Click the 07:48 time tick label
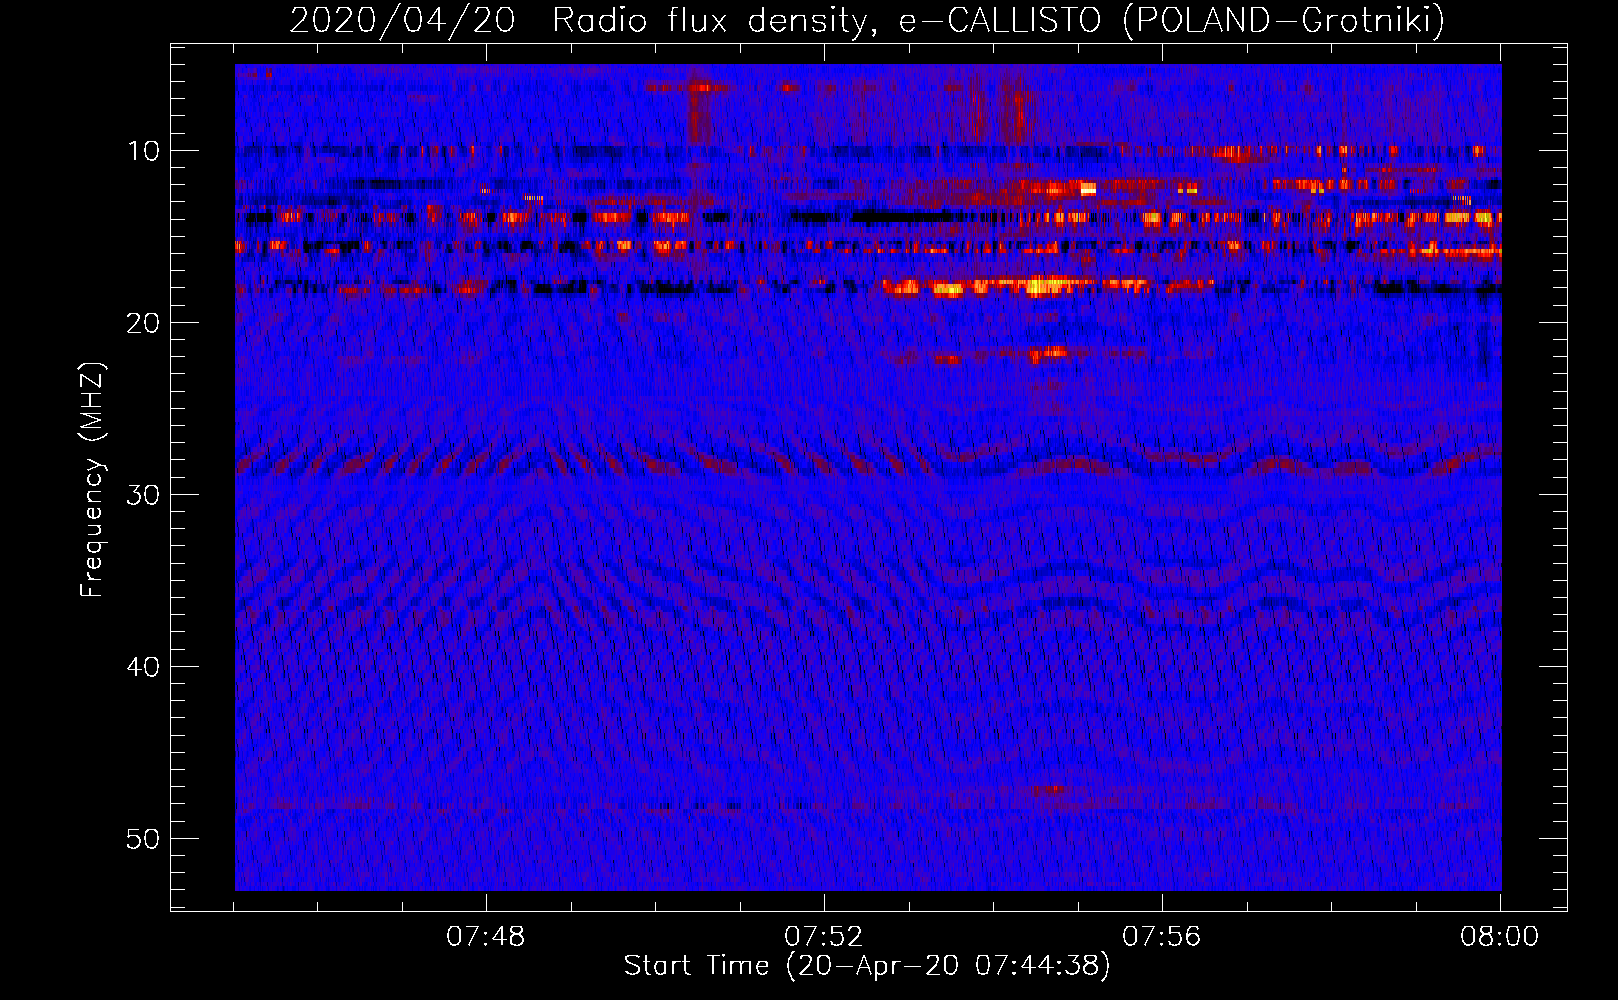Screen dimensions: 1618x1000 486,937
